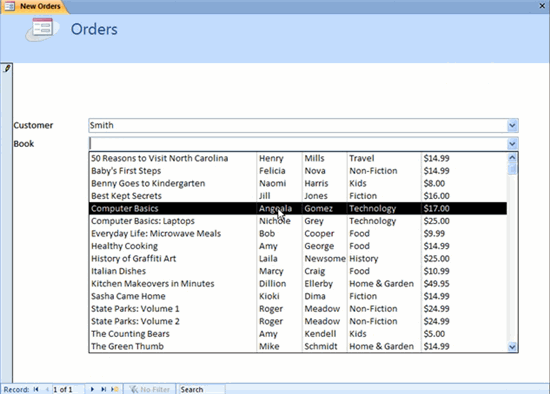The width and height of the screenshot is (550, 394).
Task: Select Kitchen Makeovers in Minutes
Action: click(298, 283)
